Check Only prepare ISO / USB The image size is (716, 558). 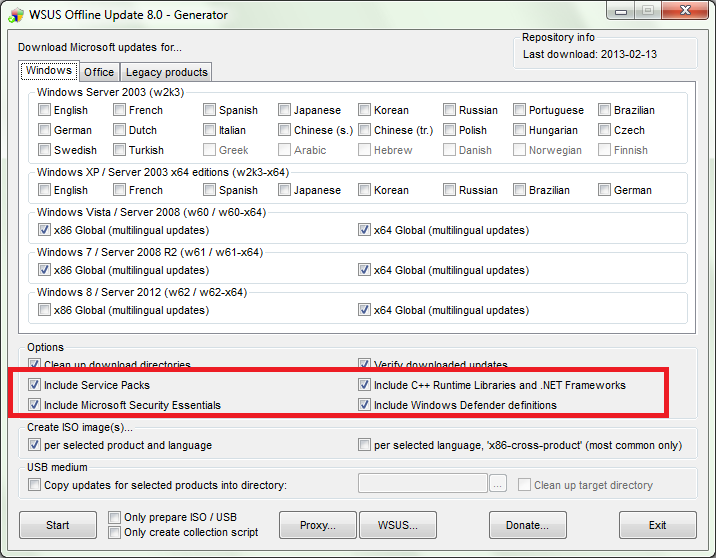(x=115, y=518)
